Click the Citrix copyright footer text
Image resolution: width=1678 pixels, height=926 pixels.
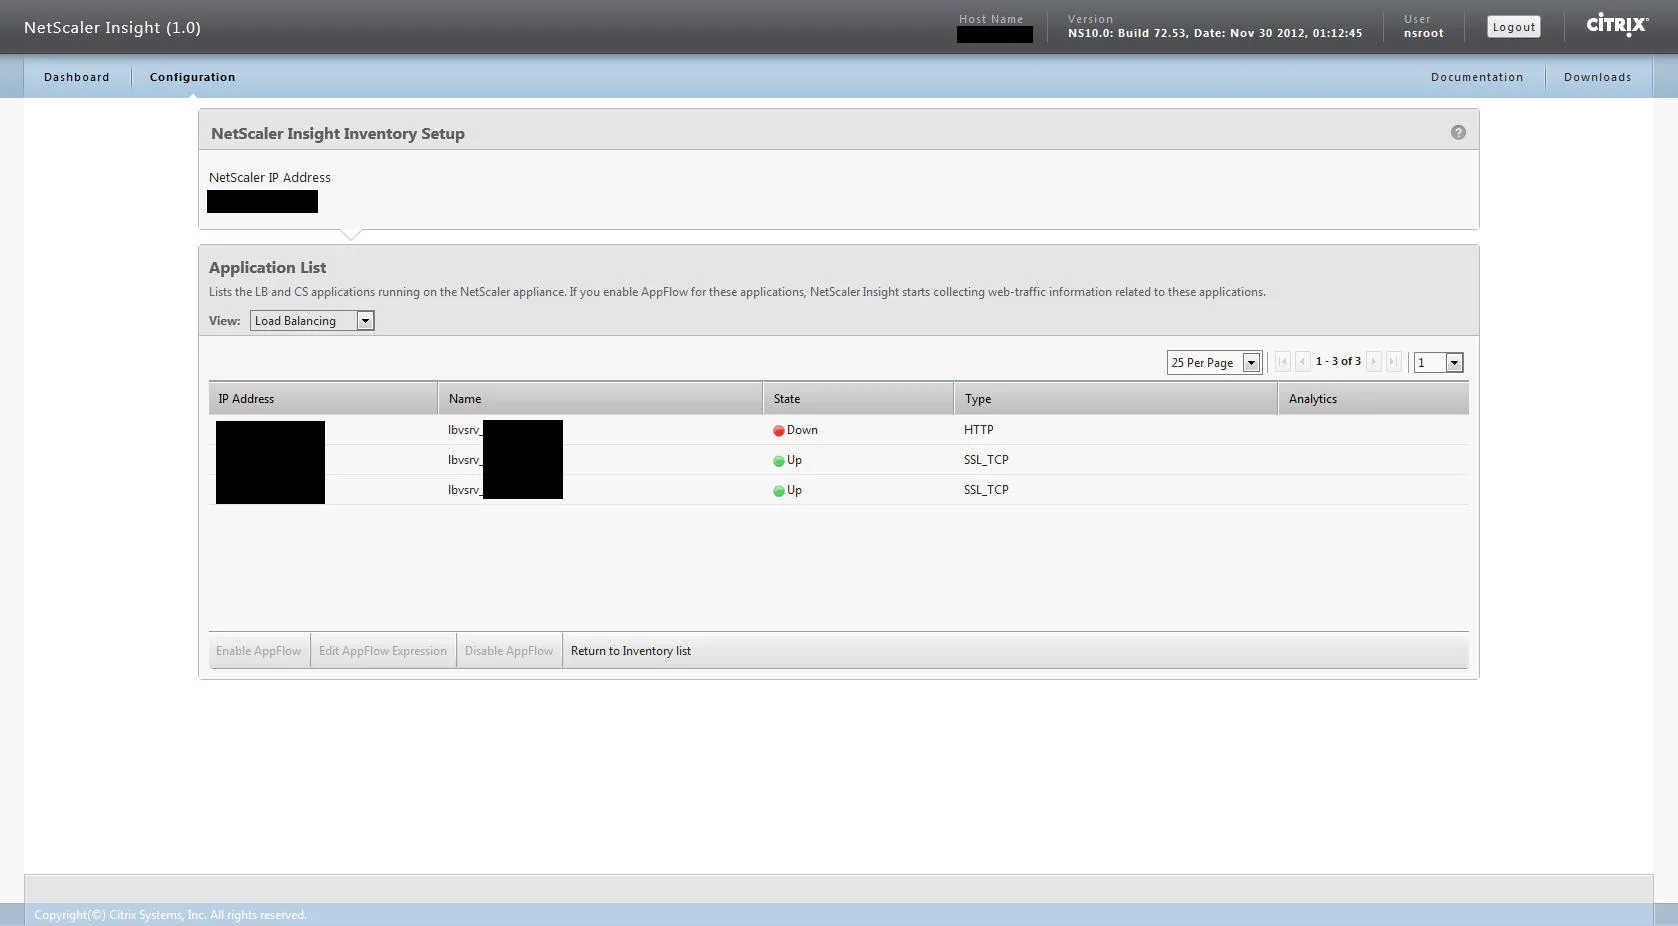(171, 915)
